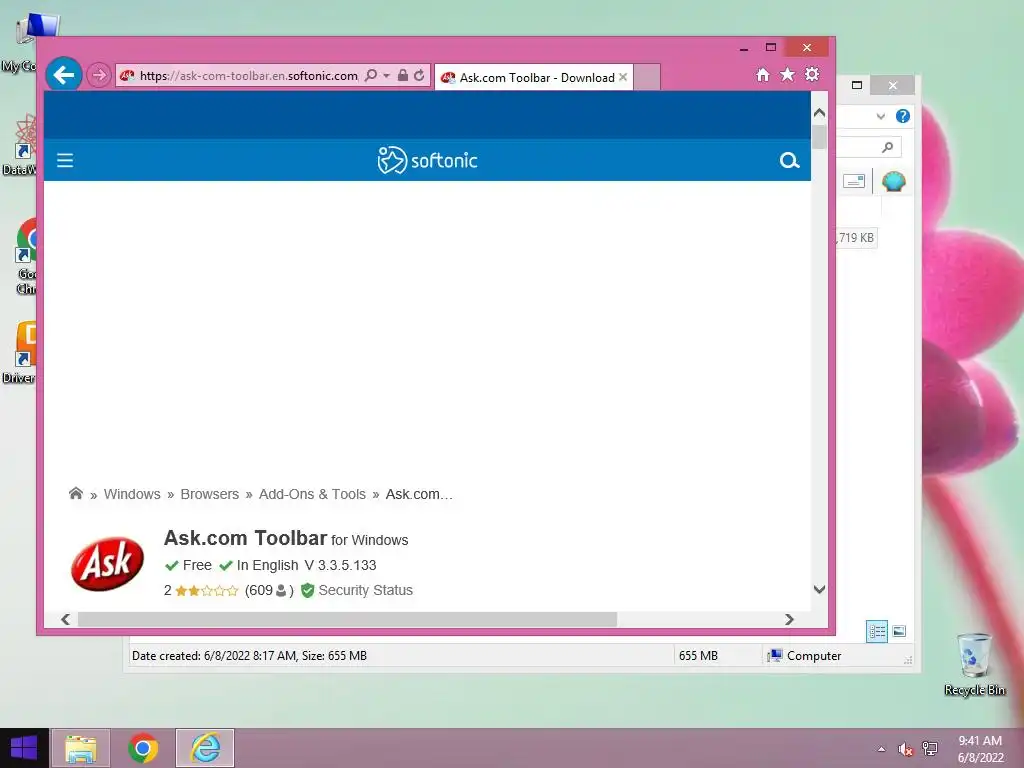Screen dimensions: 1024x768
Task: Click the vertical scrollbar thumb in IE
Action: pyautogui.click(x=820, y=136)
